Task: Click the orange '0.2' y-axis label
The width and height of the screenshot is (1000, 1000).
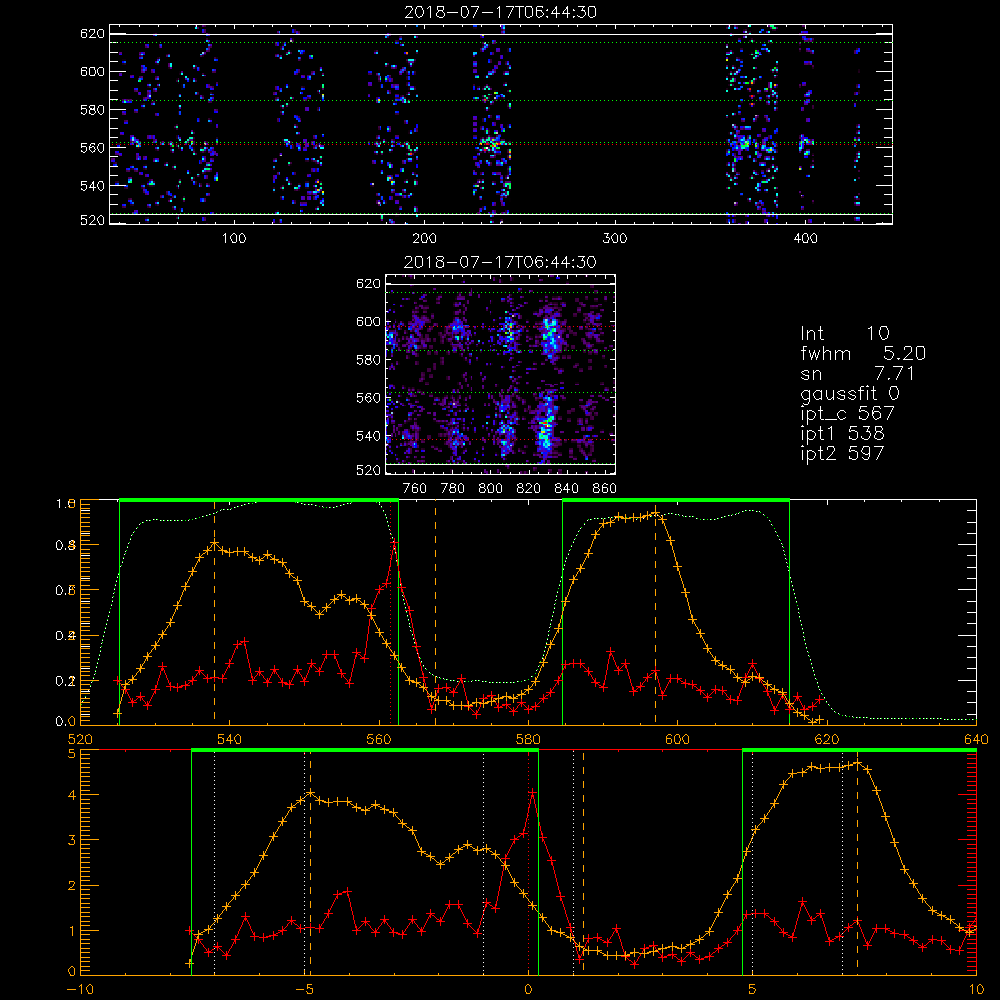Action: pyautogui.click(x=66, y=681)
